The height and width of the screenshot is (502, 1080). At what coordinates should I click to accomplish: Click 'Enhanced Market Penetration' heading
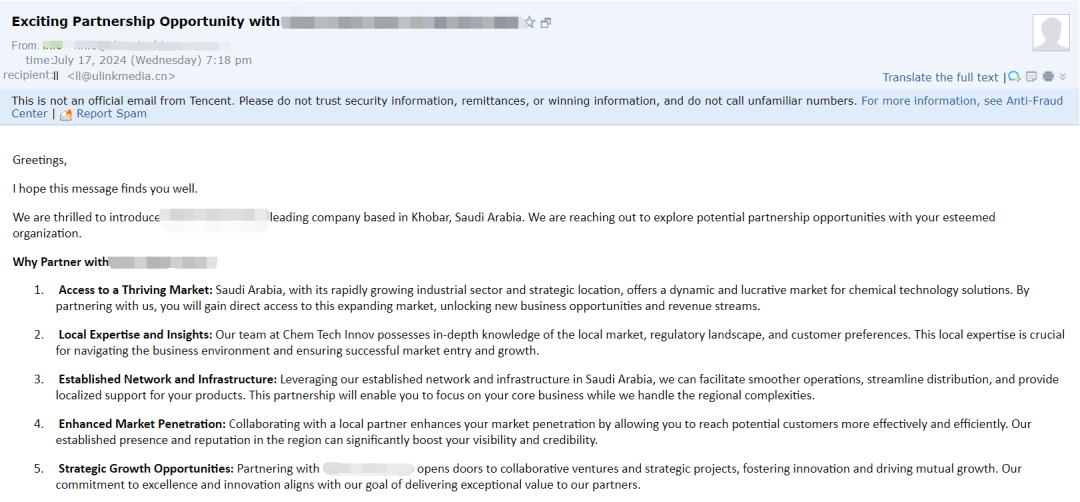(141, 424)
